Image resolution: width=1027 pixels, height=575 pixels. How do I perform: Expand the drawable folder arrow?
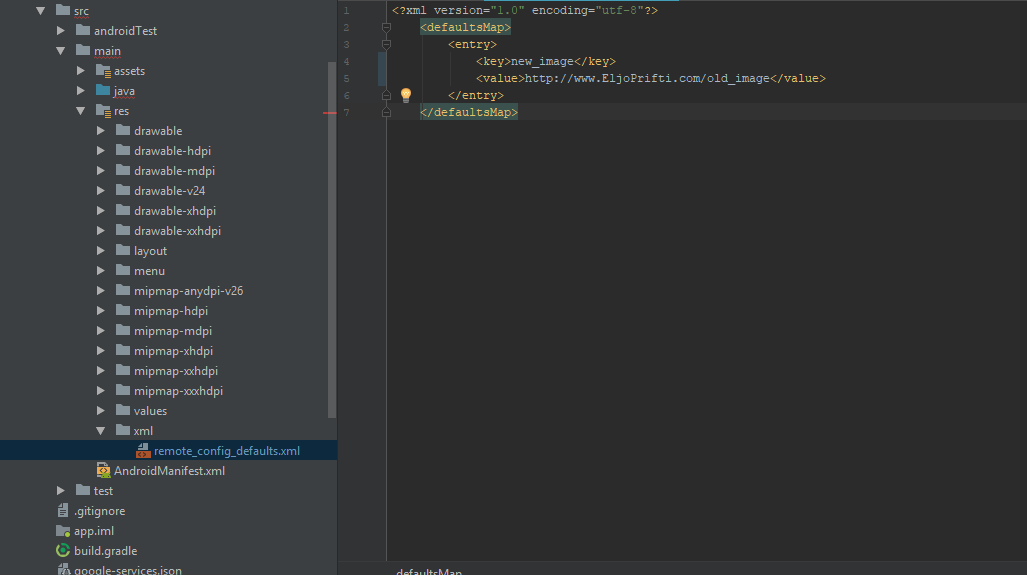tap(100, 130)
